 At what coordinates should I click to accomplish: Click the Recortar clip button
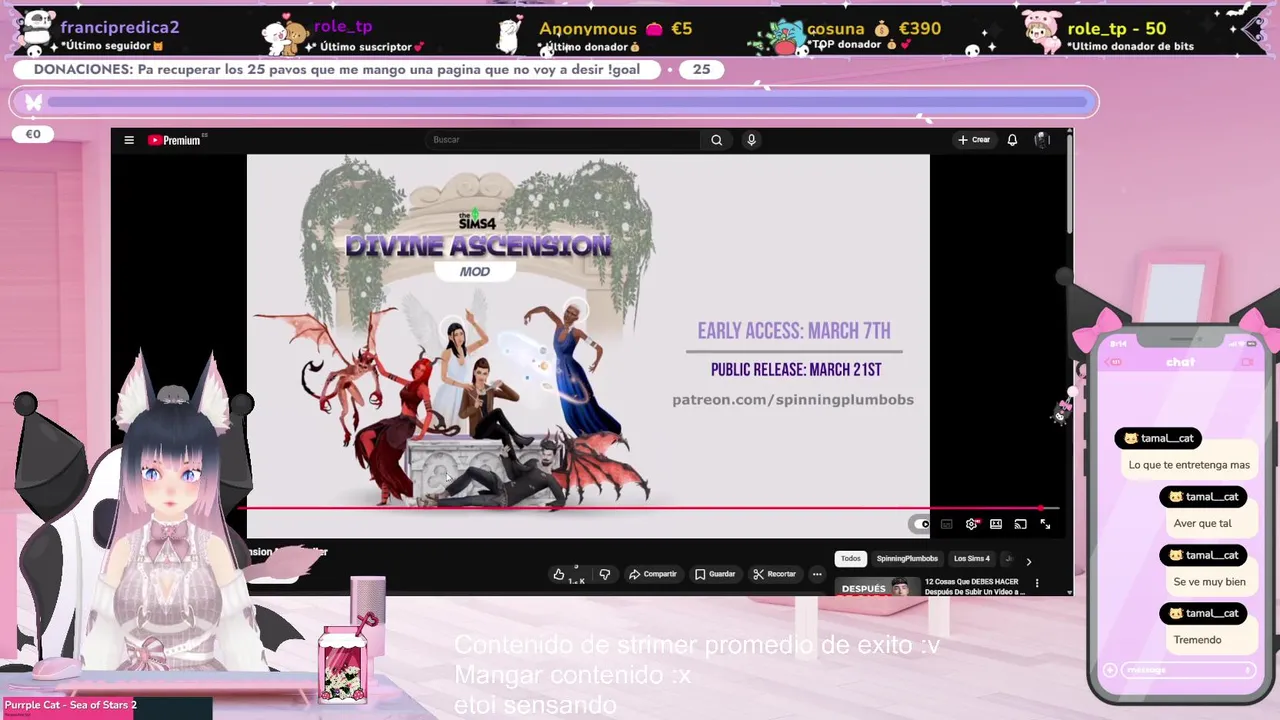pos(775,574)
